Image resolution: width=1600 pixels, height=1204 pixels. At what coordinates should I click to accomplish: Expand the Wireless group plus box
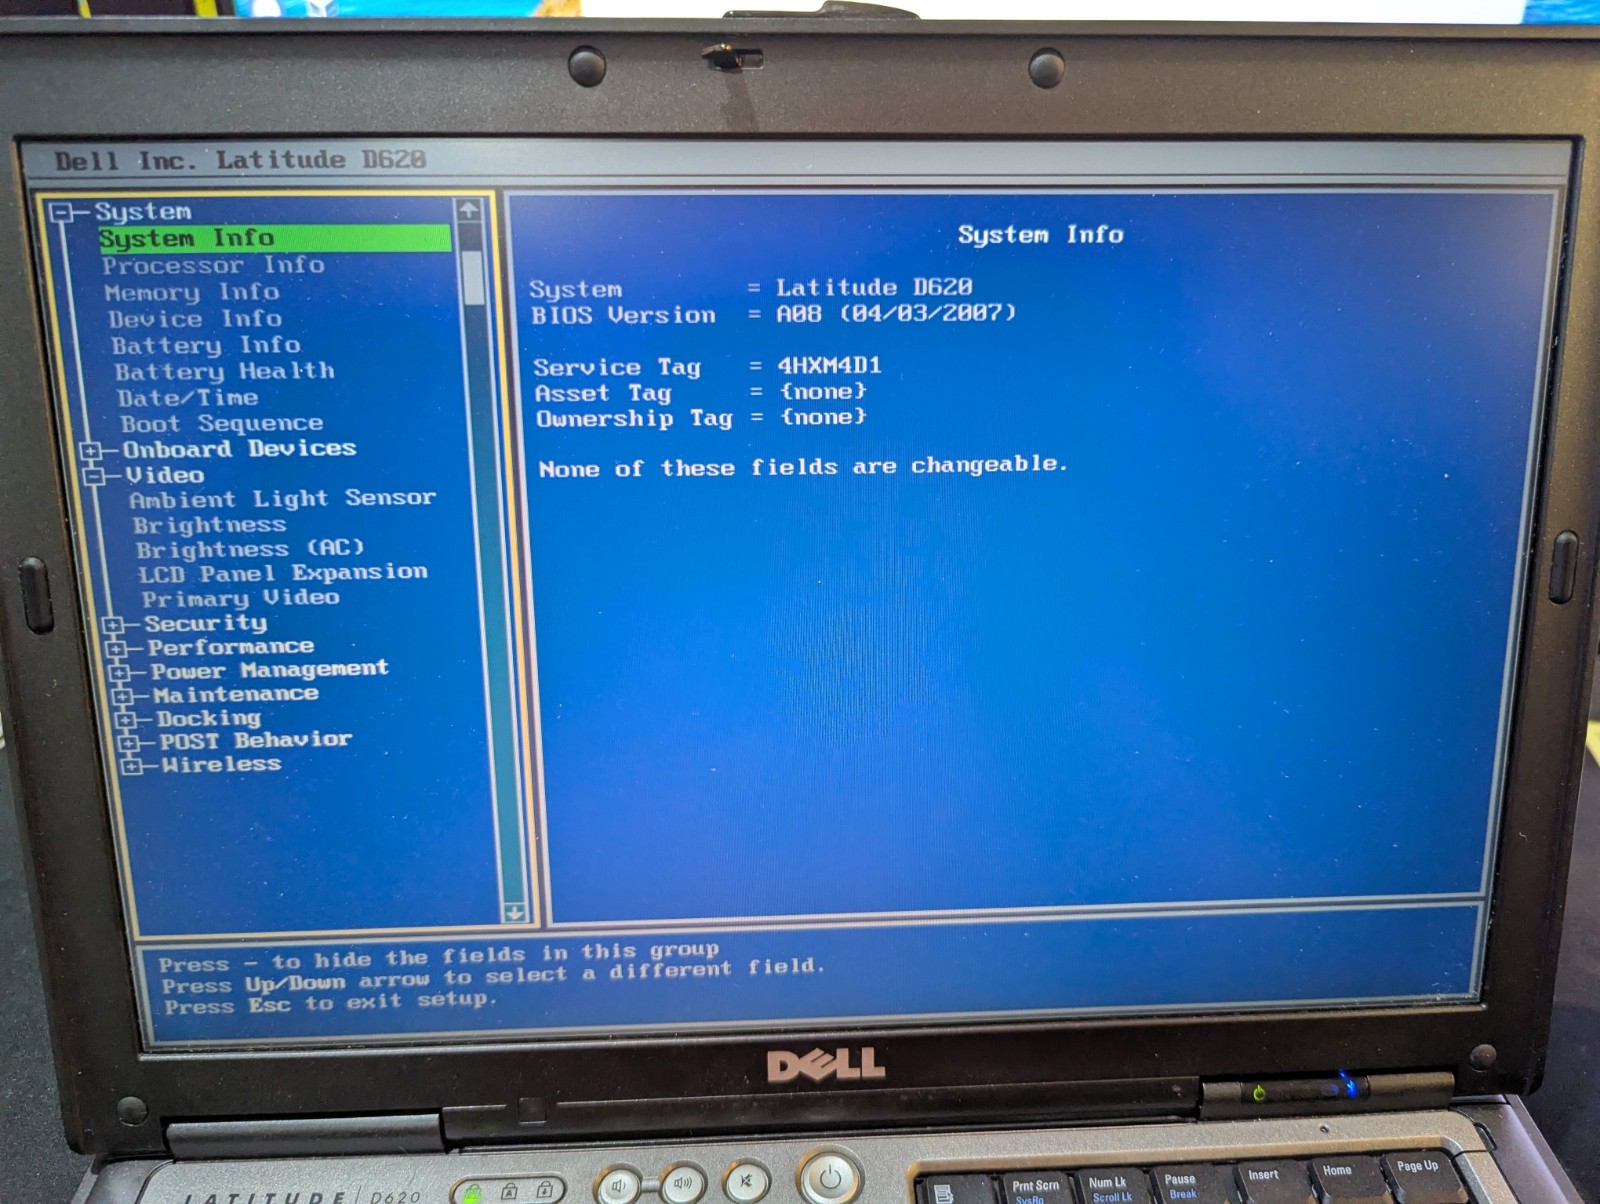pos(132,767)
